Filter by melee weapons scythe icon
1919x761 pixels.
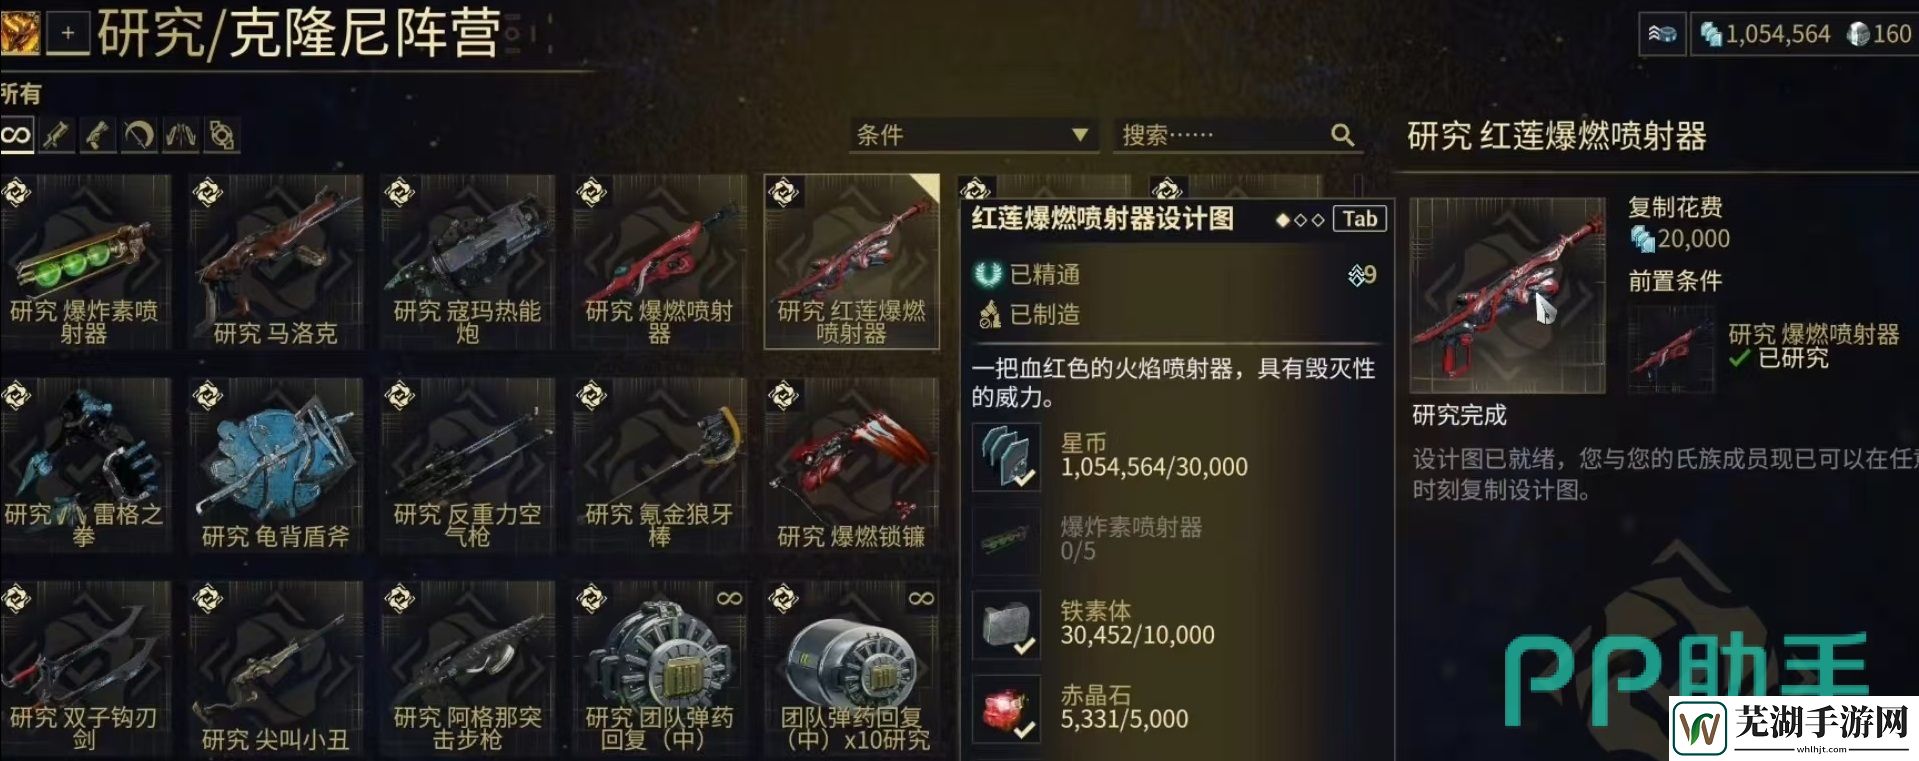[x=139, y=135]
